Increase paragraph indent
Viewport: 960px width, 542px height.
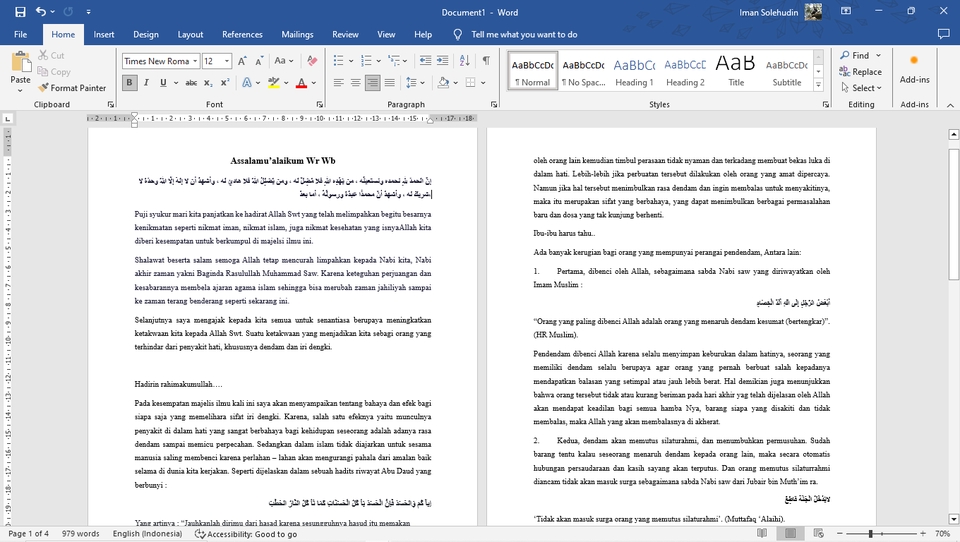click(x=442, y=61)
